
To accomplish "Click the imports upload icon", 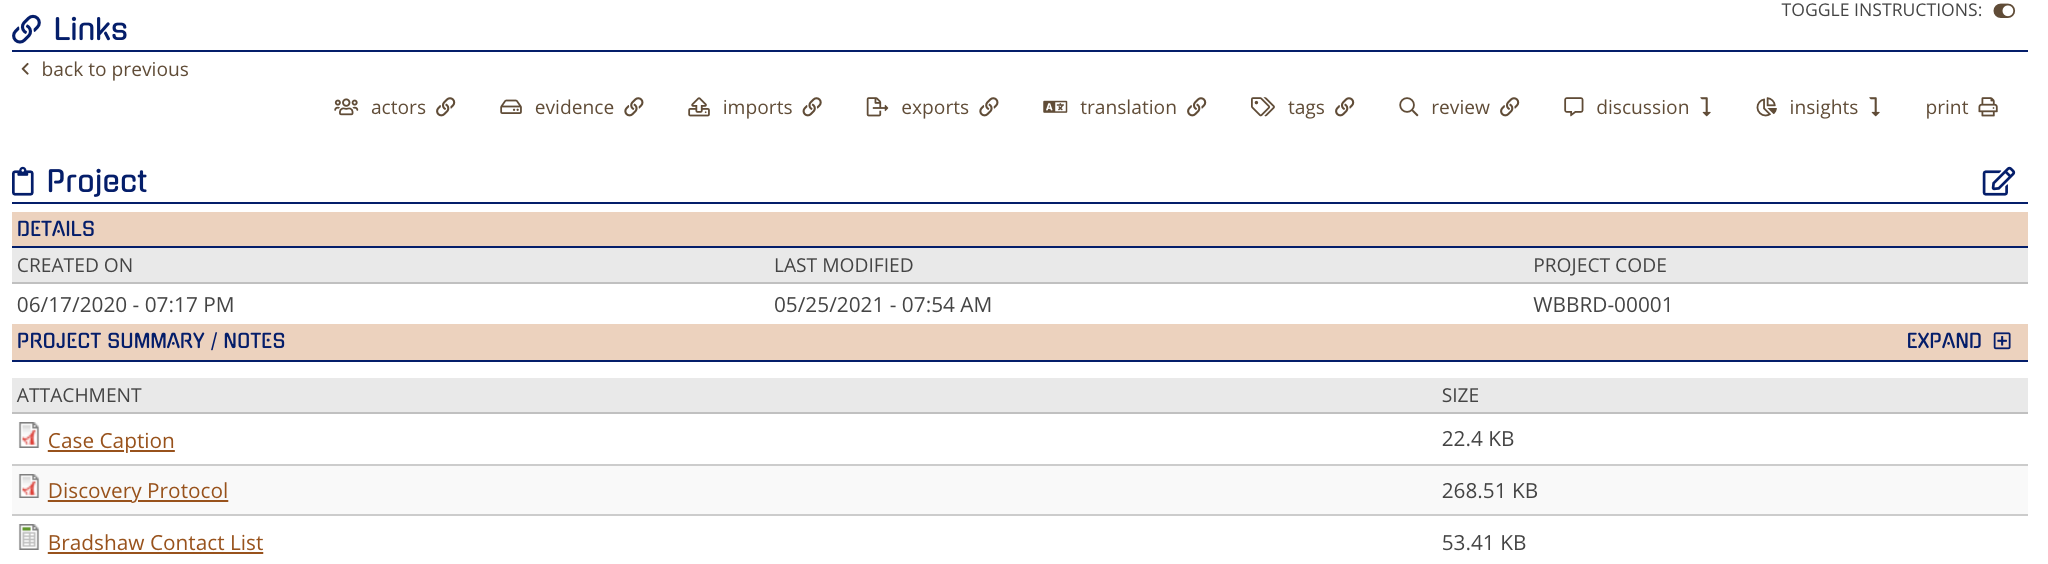I will pos(699,107).
